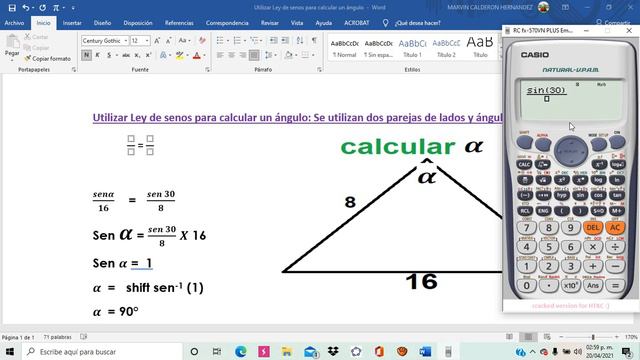The image size is (640, 360).
Task: Go to the Referencias tab
Action: [x=179, y=23]
